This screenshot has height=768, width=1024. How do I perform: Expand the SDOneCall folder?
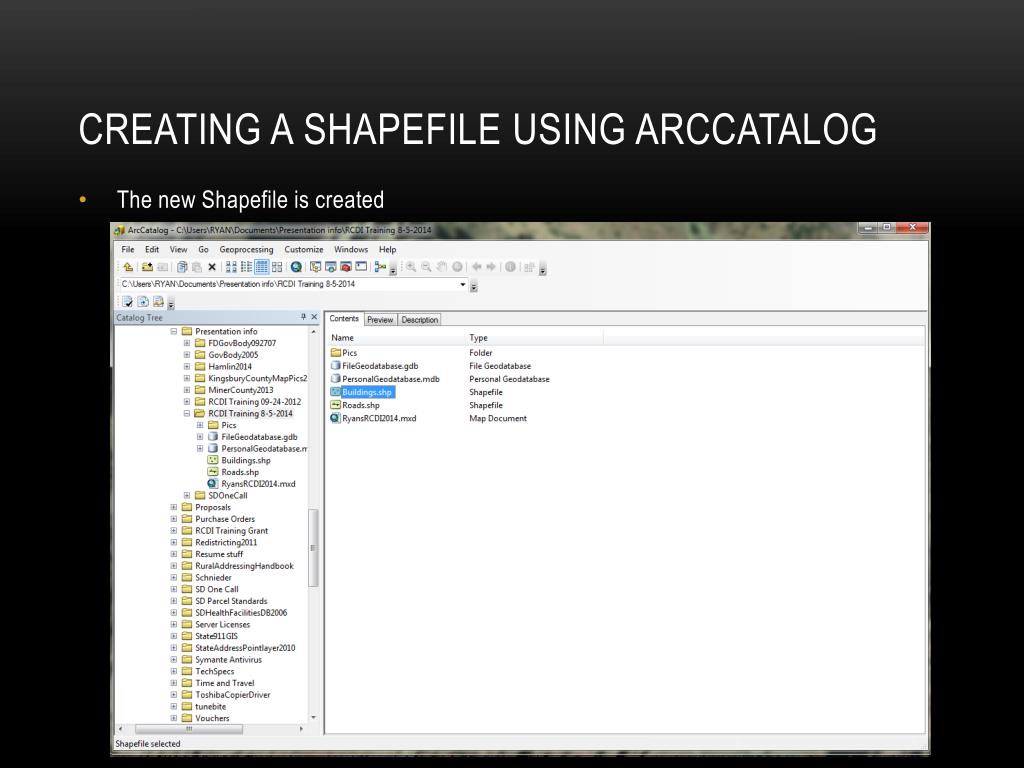click(x=187, y=496)
